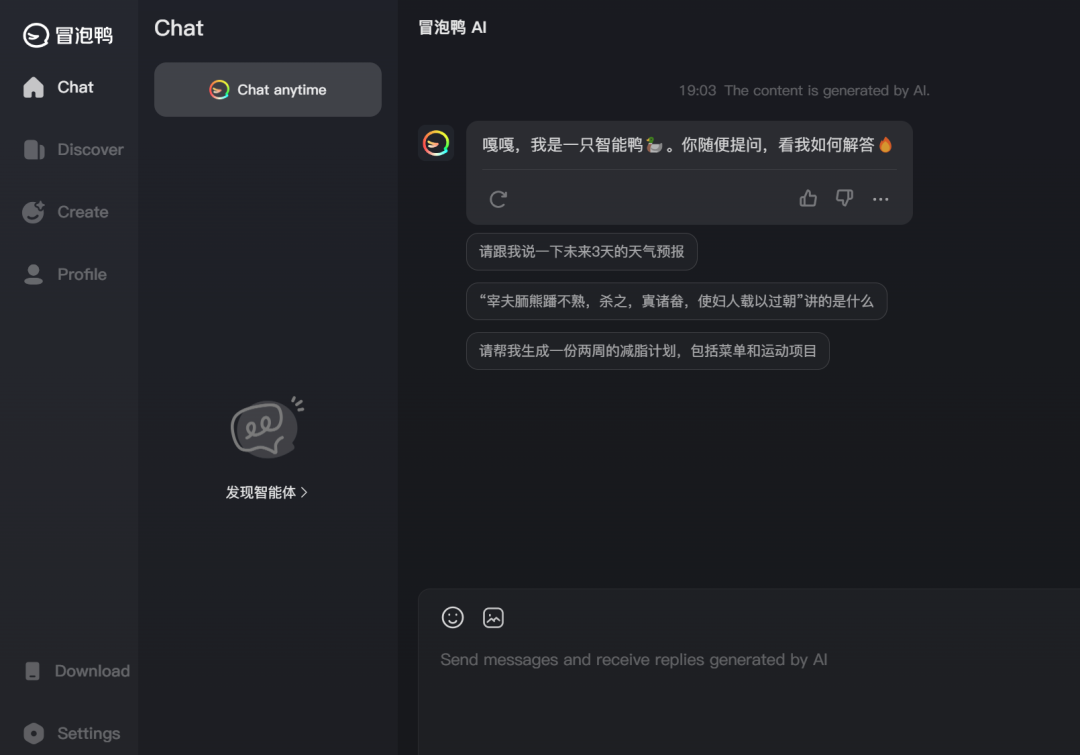Image resolution: width=1080 pixels, height=755 pixels.
Task: Go to the Create section
Action: pyautogui.click(x=65, y=212)
